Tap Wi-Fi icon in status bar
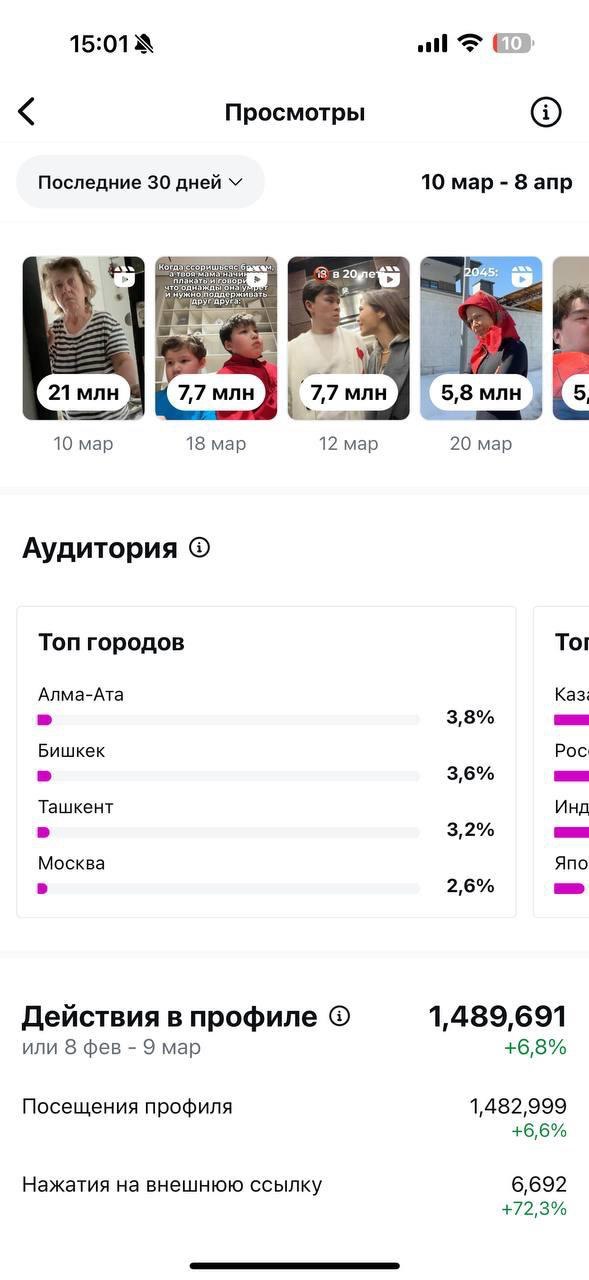This screenshot has height=1280, width=589. point(469,43)
